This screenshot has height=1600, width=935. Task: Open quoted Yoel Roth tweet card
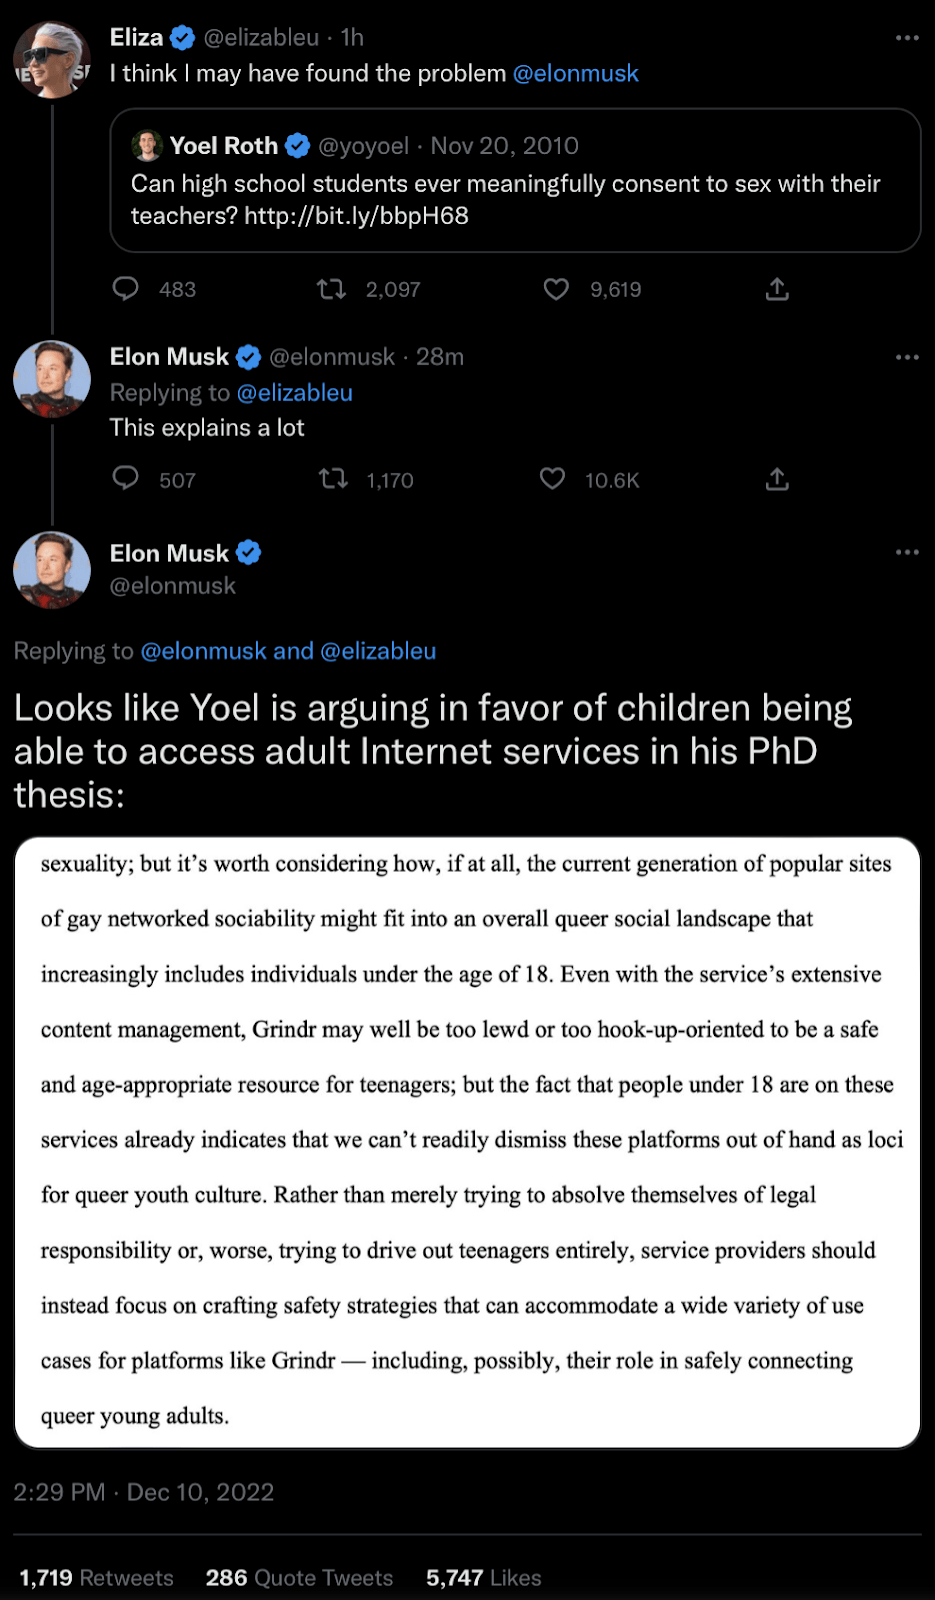point(515,180)
